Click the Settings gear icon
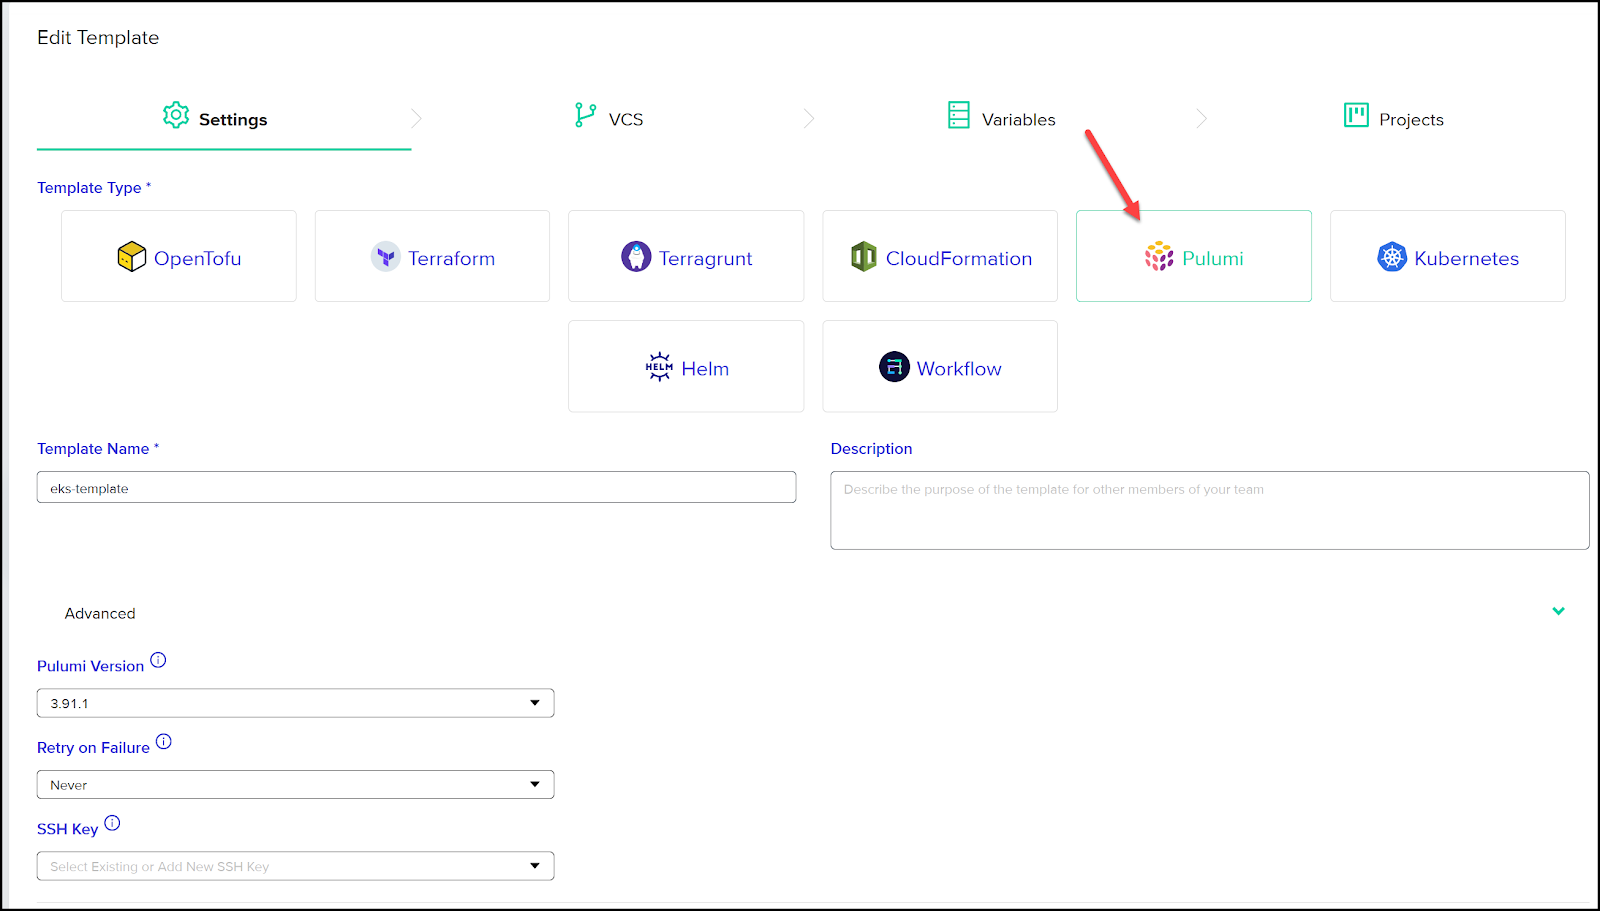 coord(176,115)
